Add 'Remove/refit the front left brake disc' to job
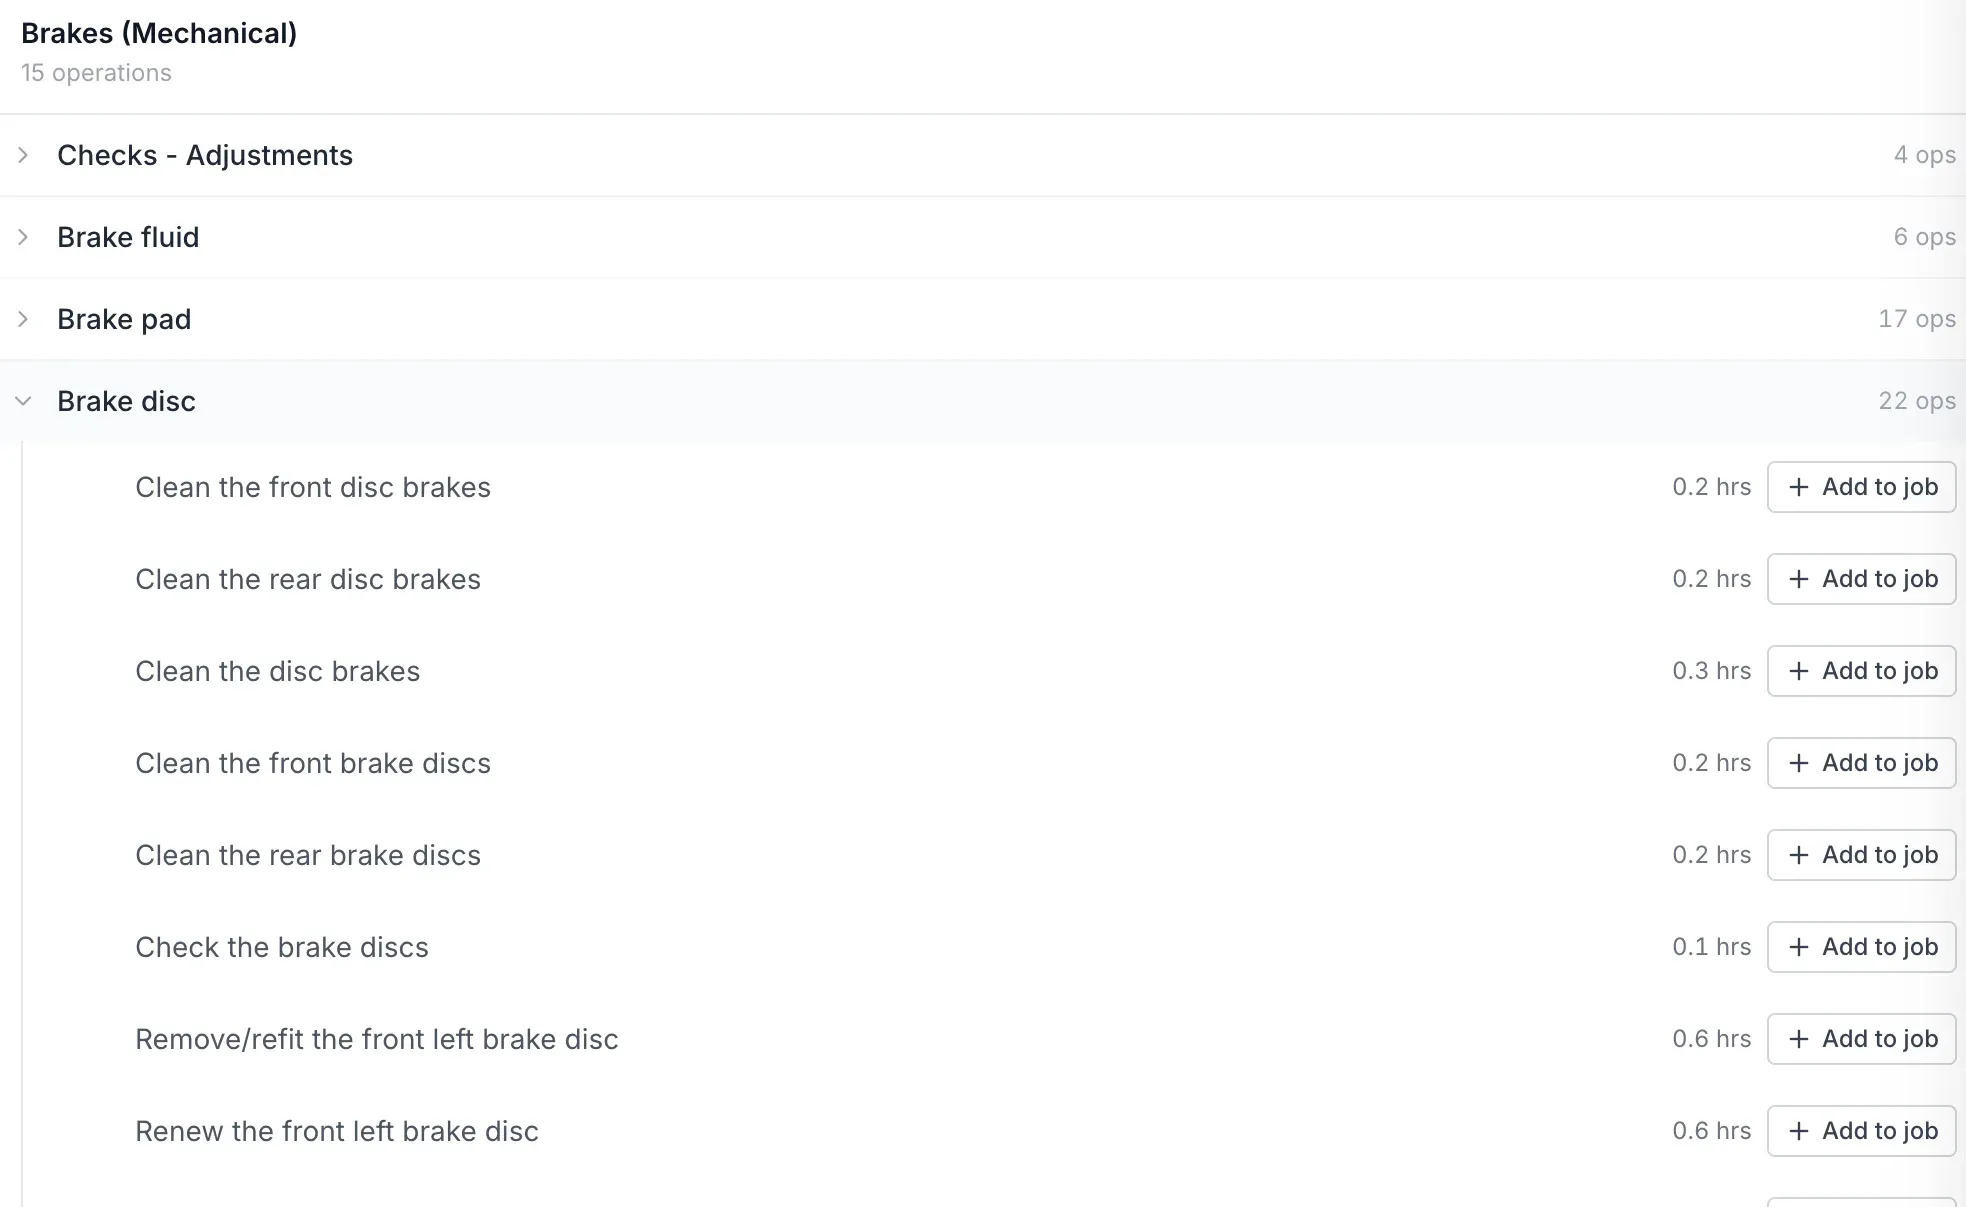 (x=1861, y=1039)
